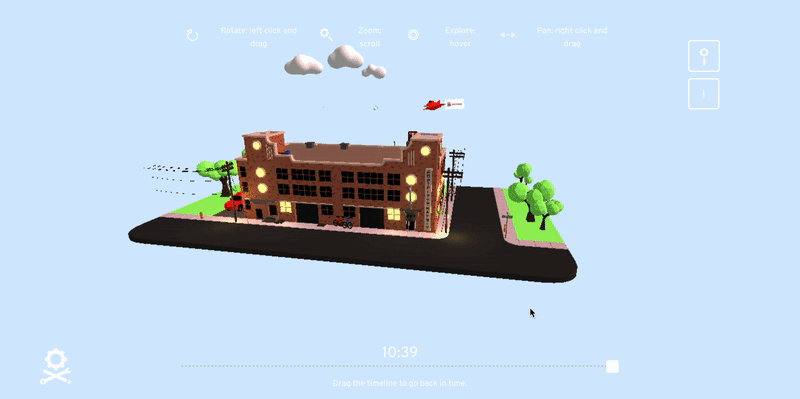Image resolution: width=800 pixels, height=399 pixels.
Task: Click the "Rotate: left click and drag" label
Action: pyautogui.click(x=259, y=37)
